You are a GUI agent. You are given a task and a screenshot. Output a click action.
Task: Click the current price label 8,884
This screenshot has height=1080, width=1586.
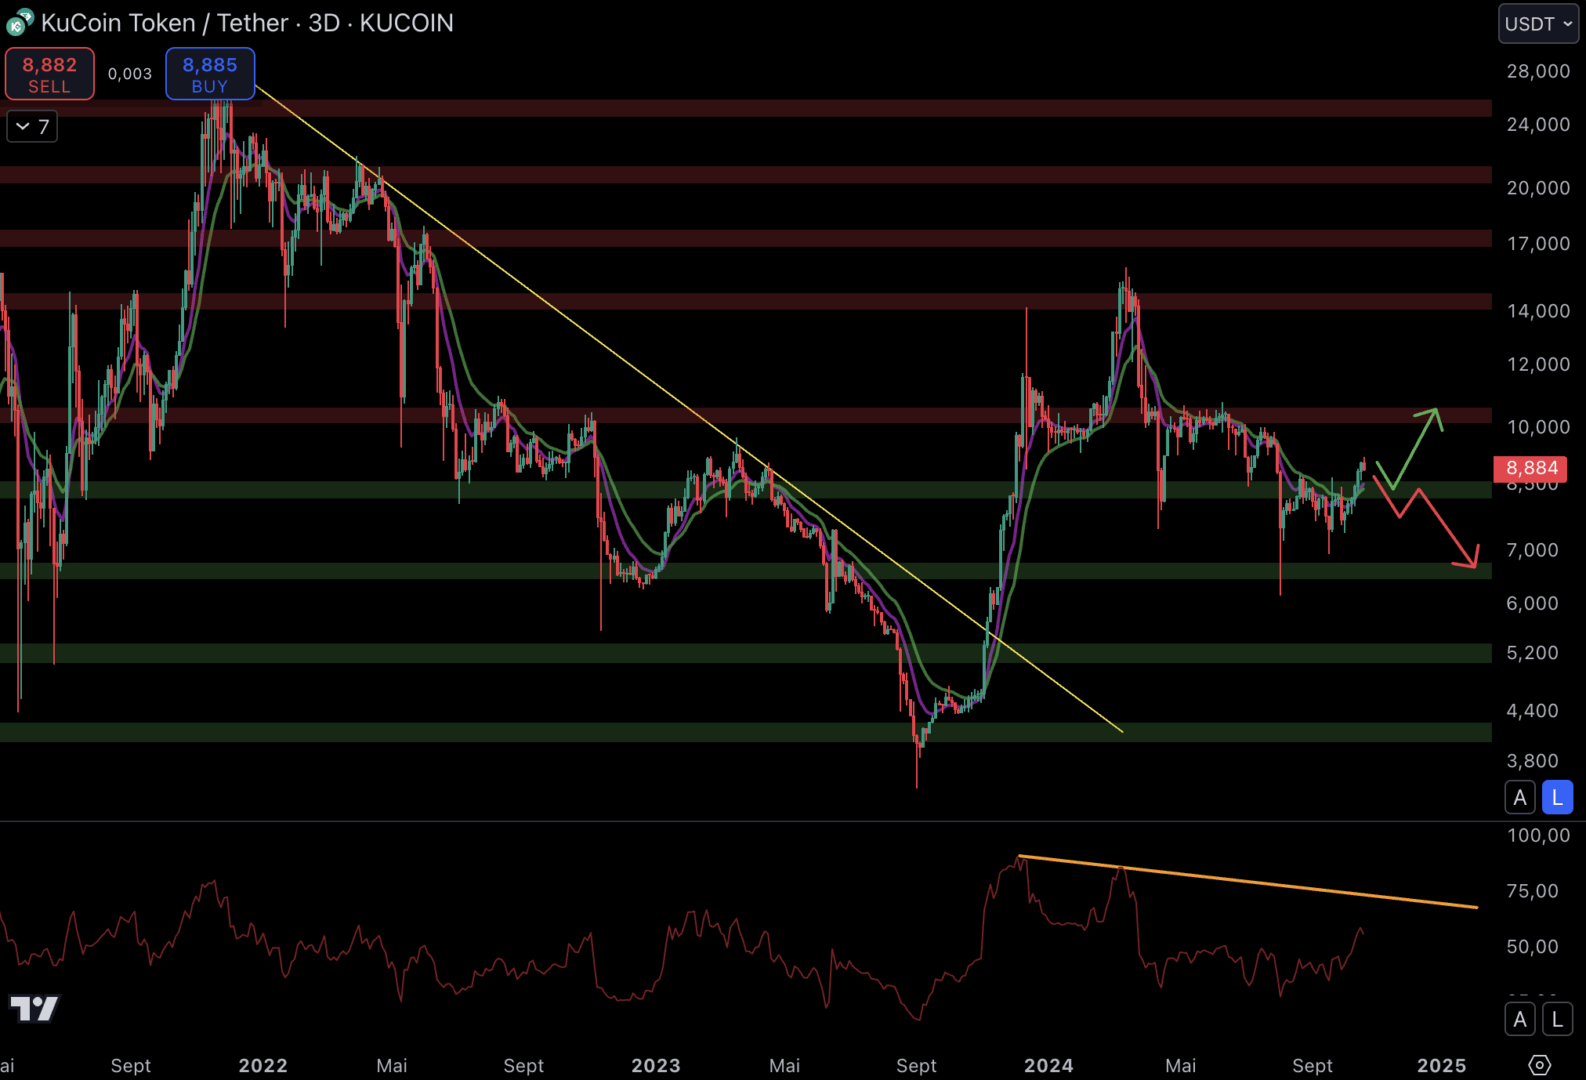point(1531,468)
